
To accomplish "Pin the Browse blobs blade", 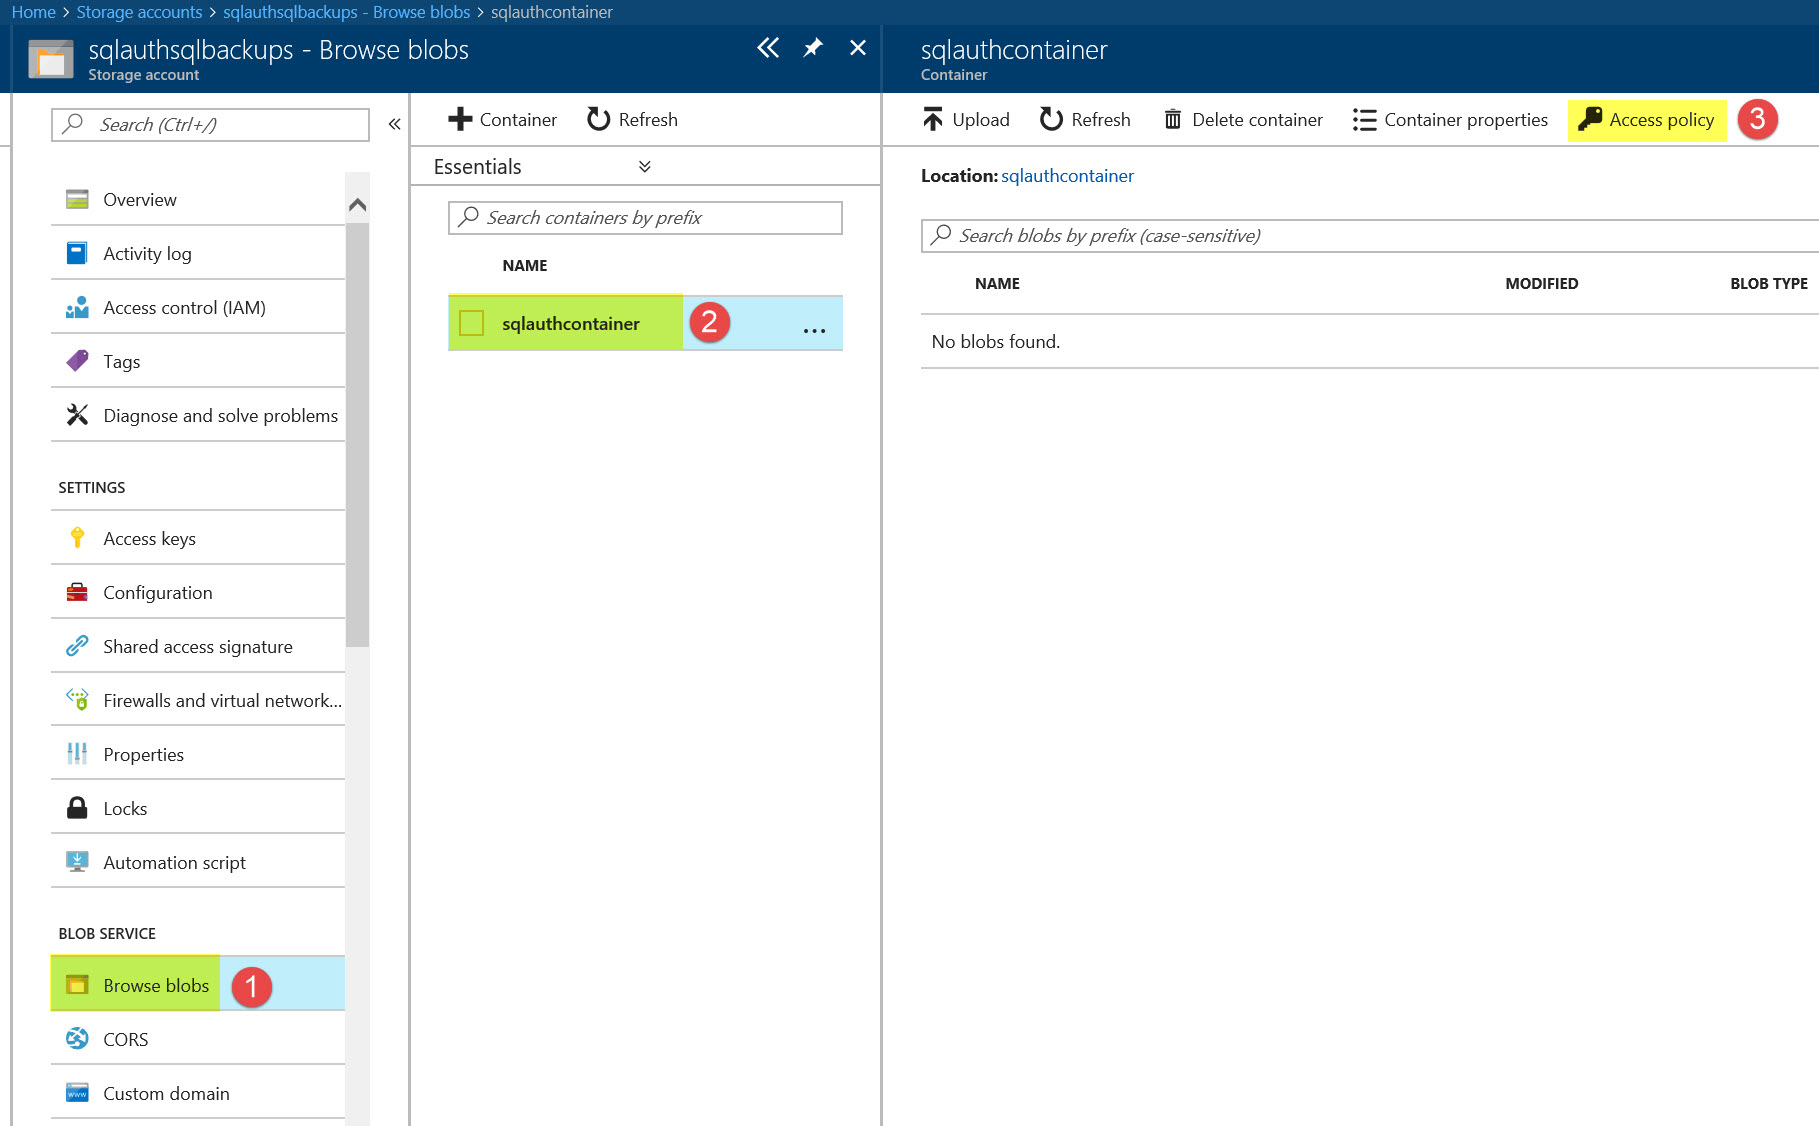I will (x=813, y=48).
